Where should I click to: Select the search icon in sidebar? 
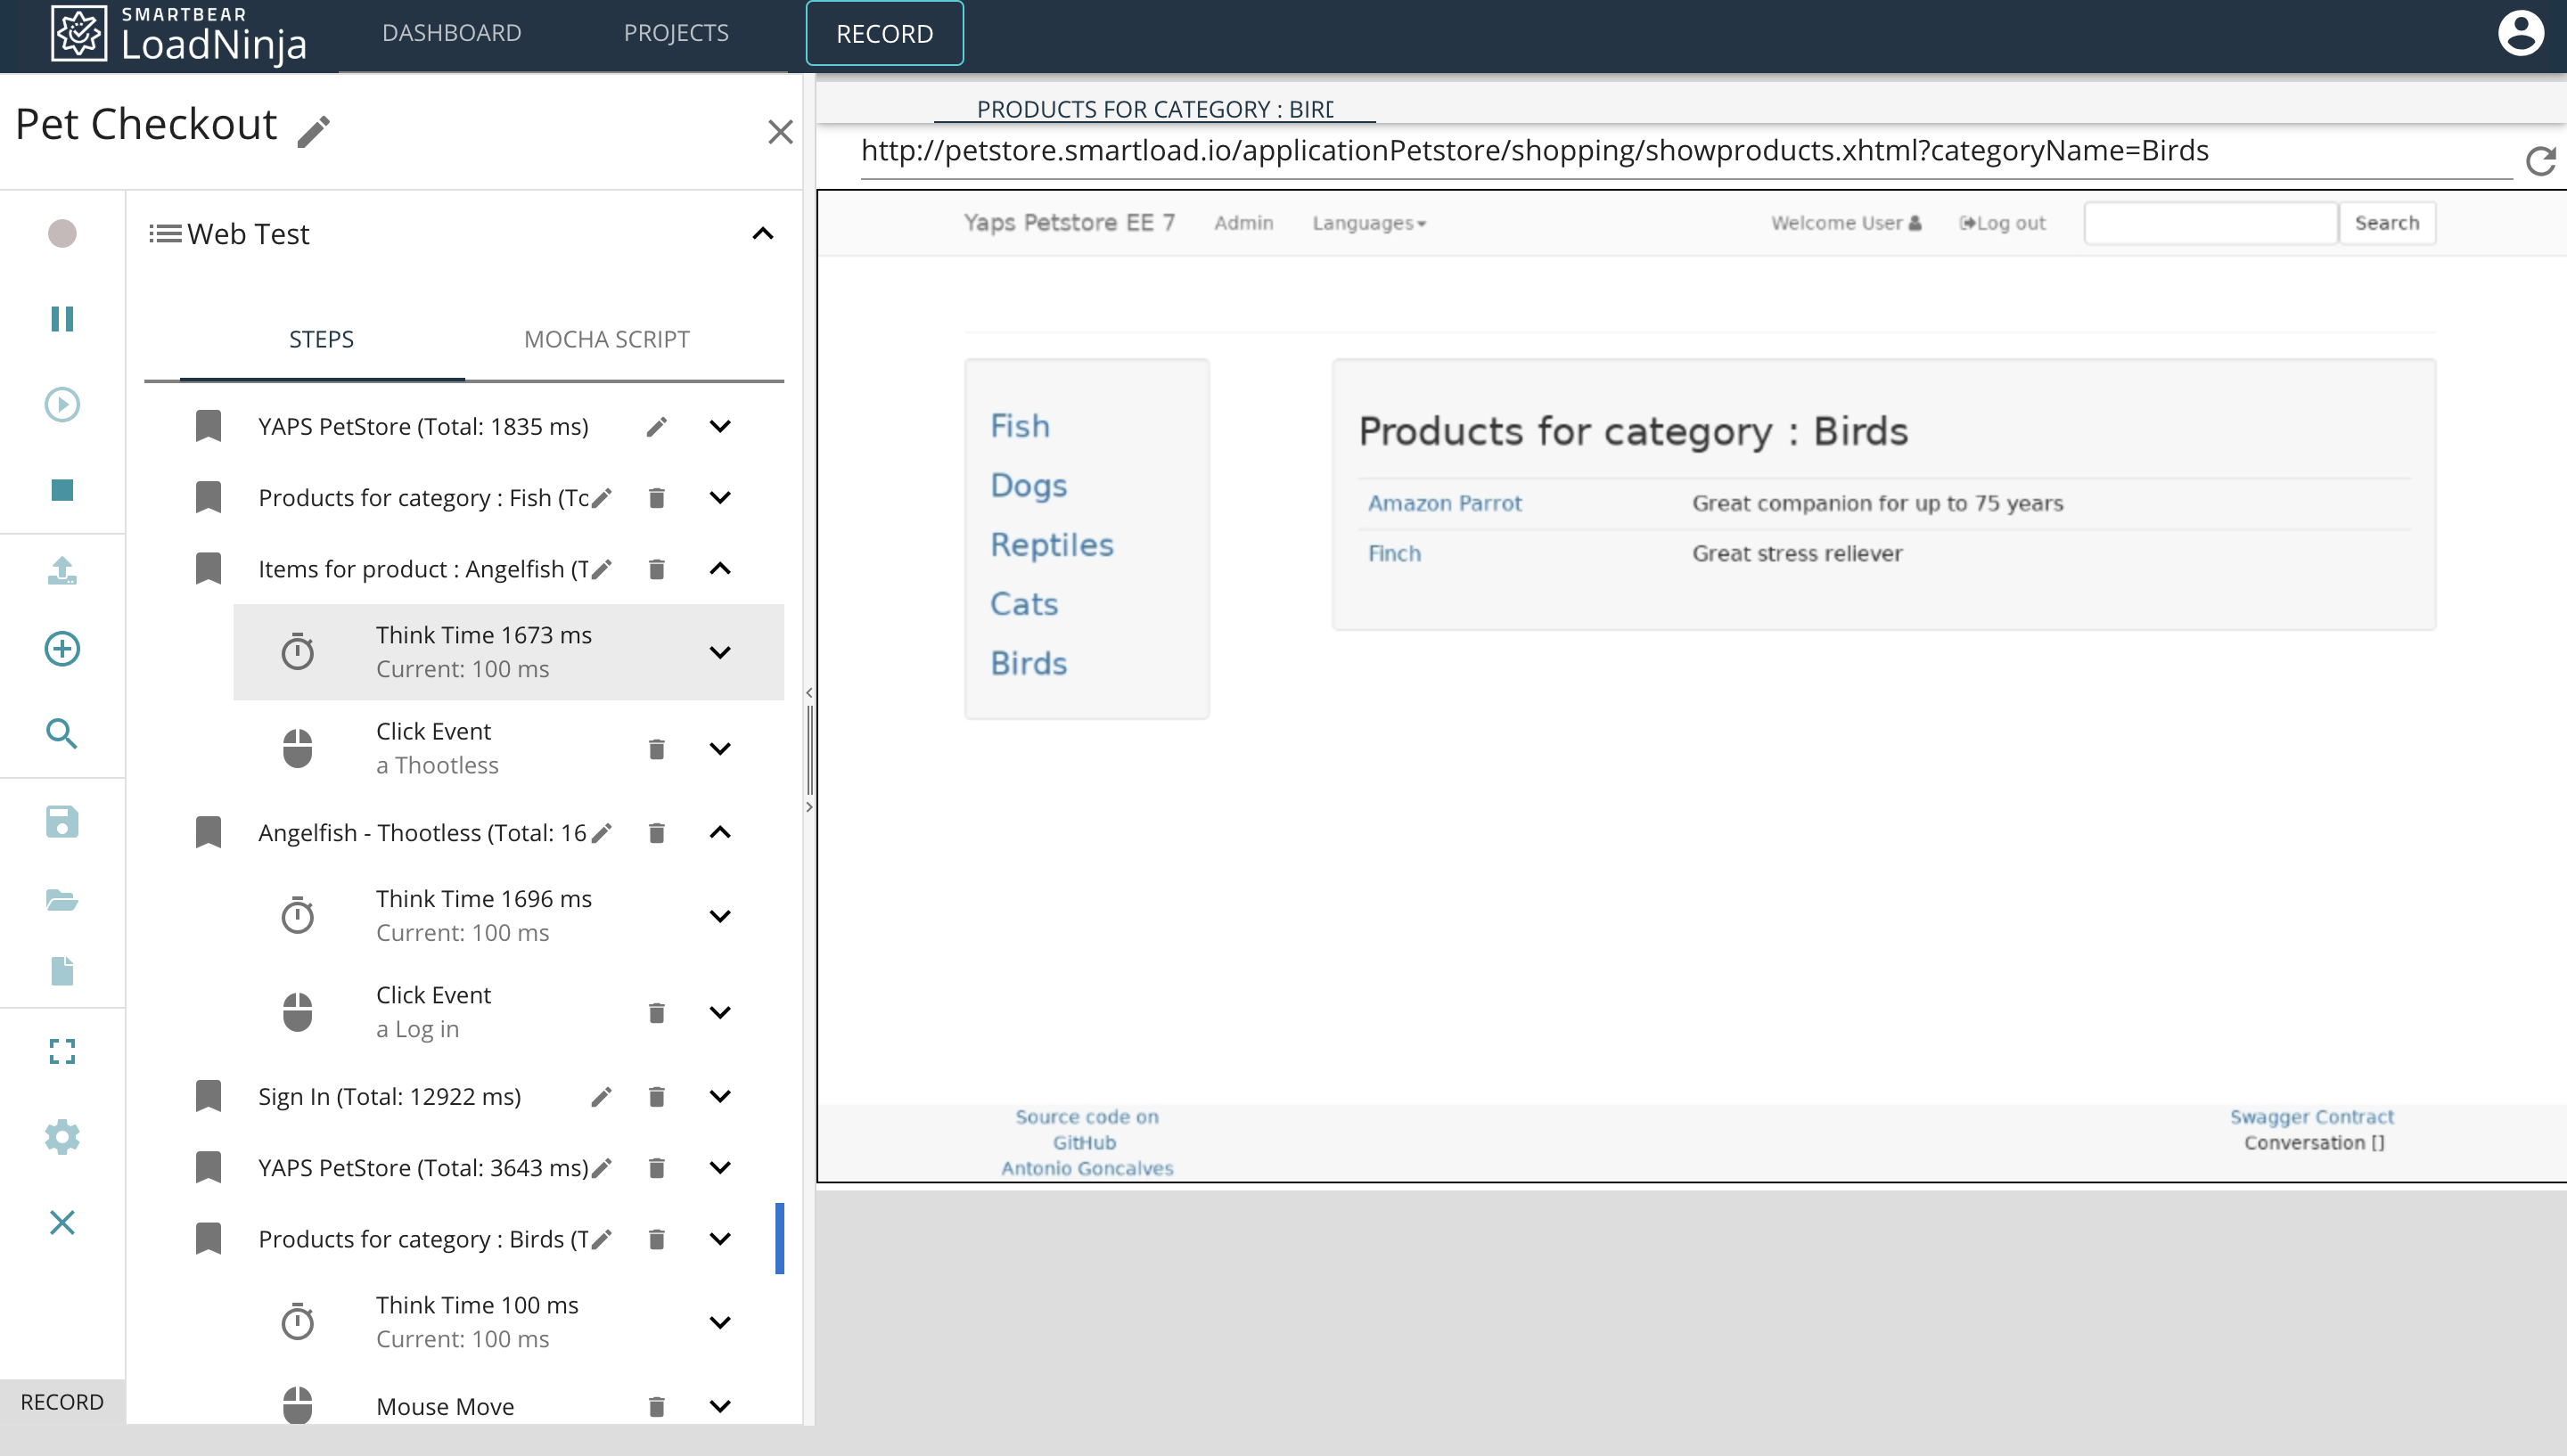(x=62, y=733)
